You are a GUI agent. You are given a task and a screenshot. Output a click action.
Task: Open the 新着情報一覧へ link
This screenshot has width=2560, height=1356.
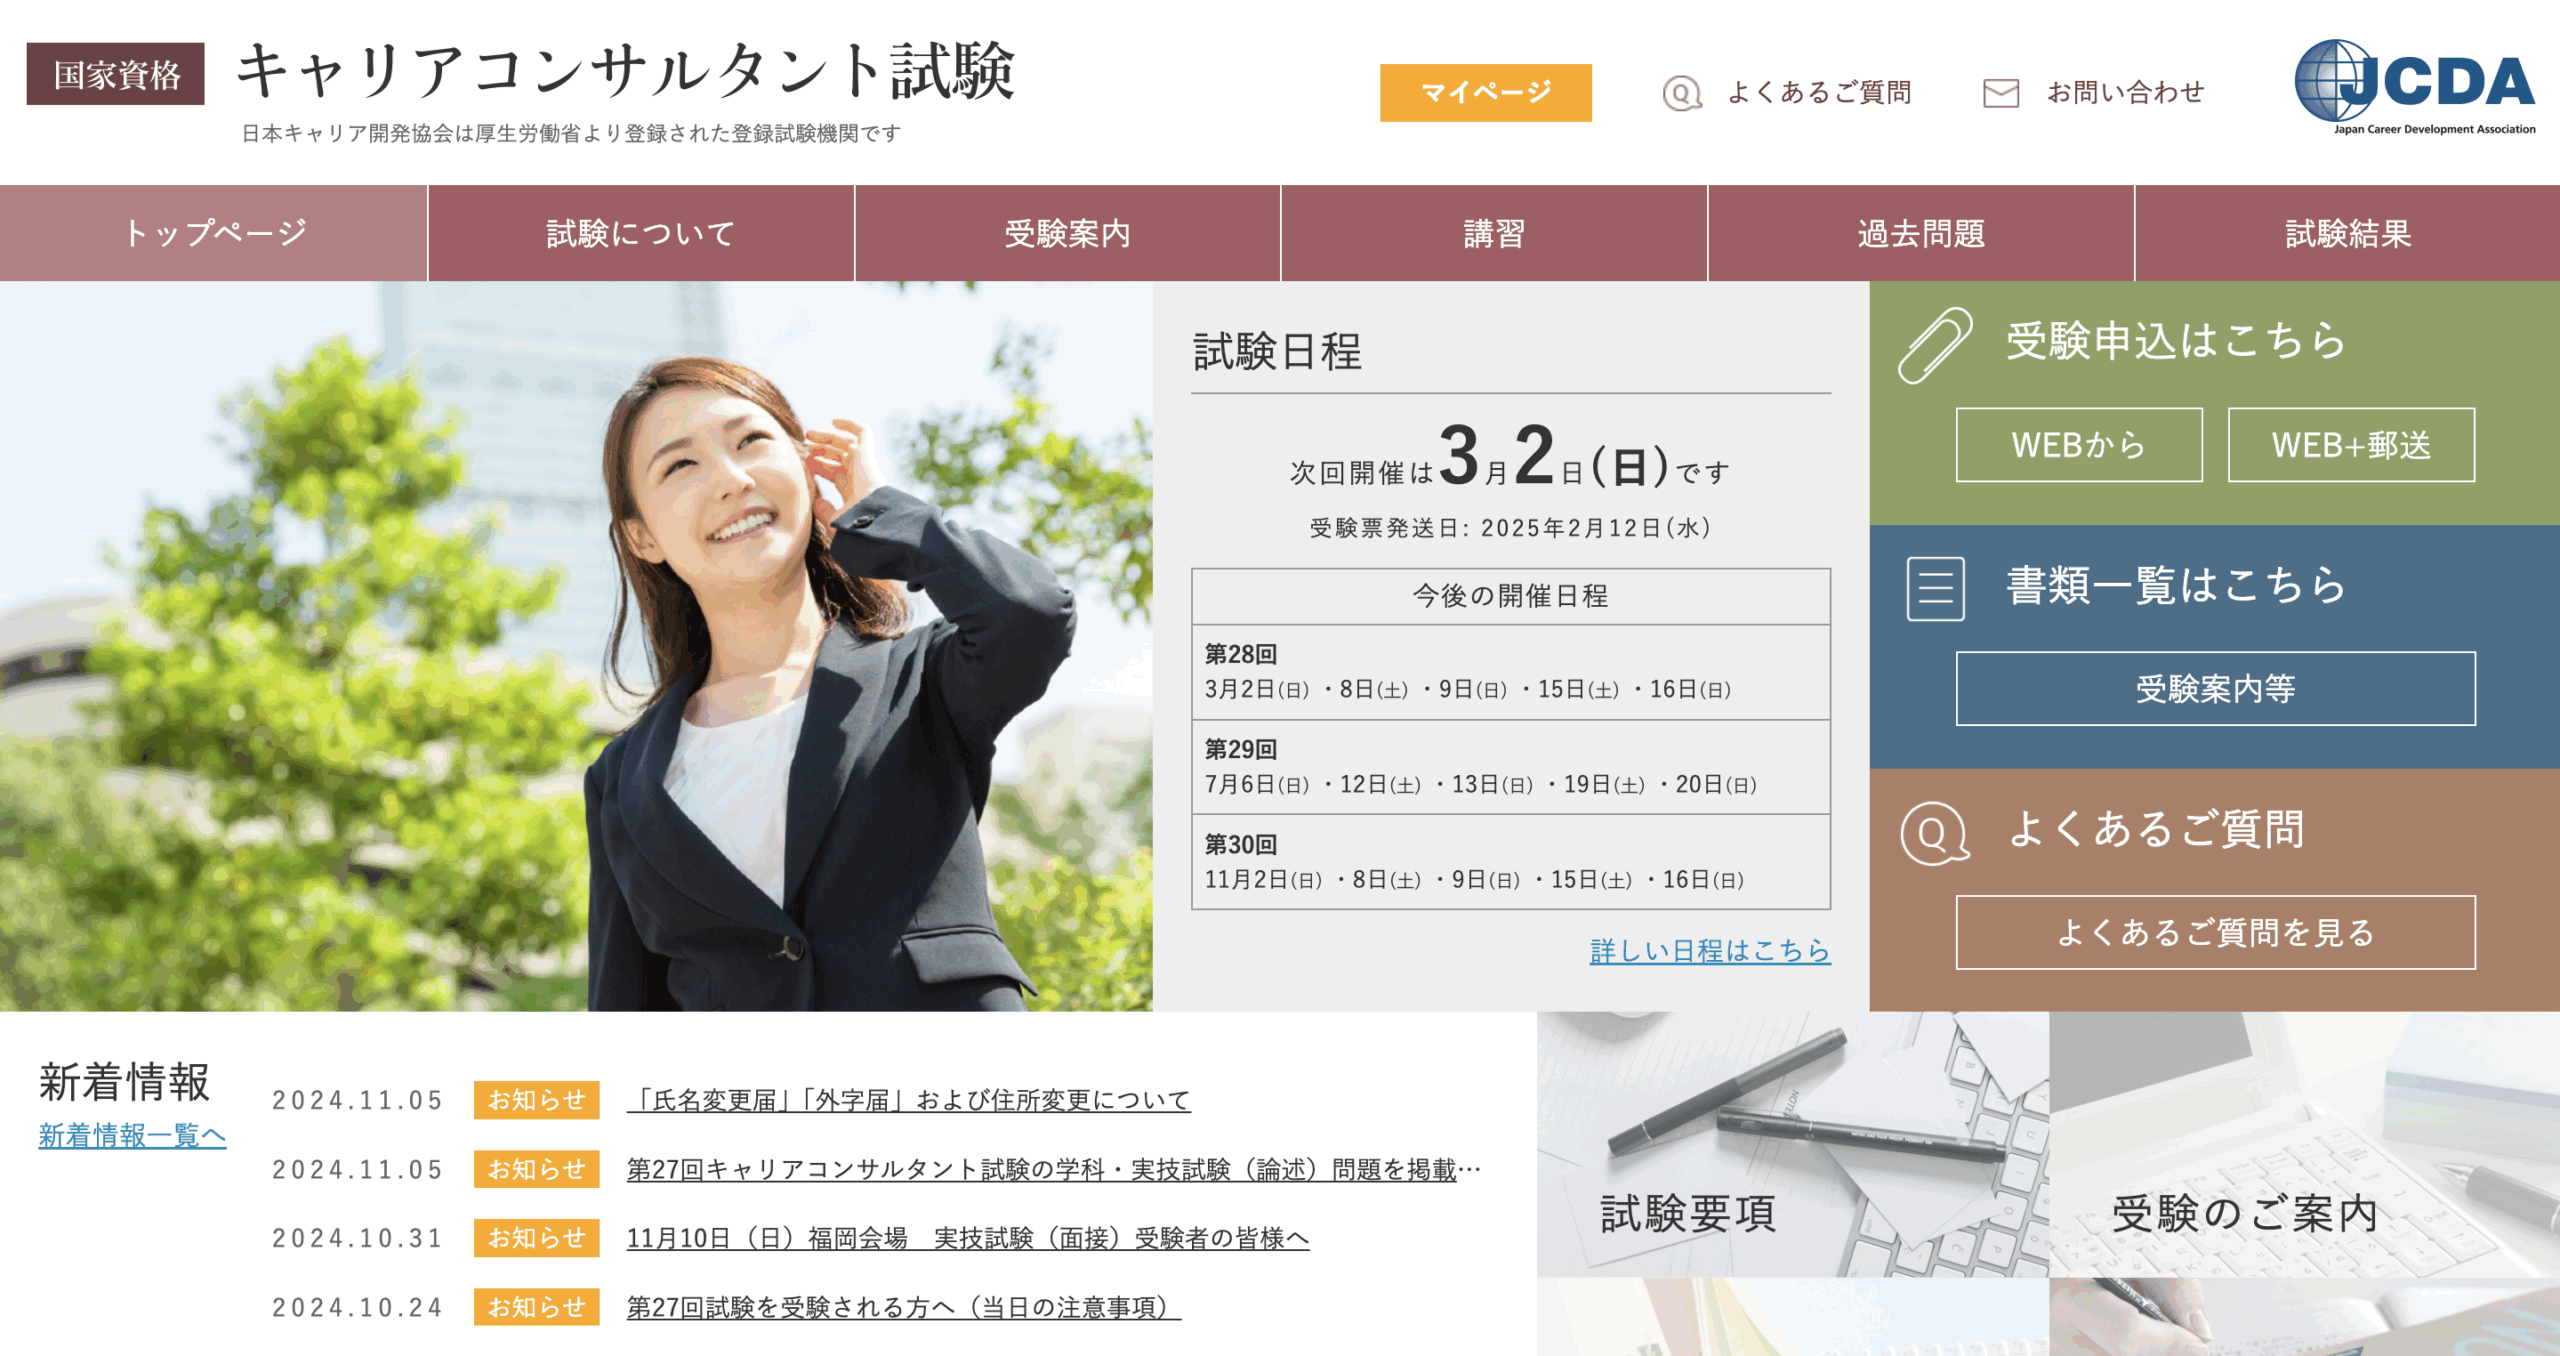pyautogui.click(x=132, y=1136)
